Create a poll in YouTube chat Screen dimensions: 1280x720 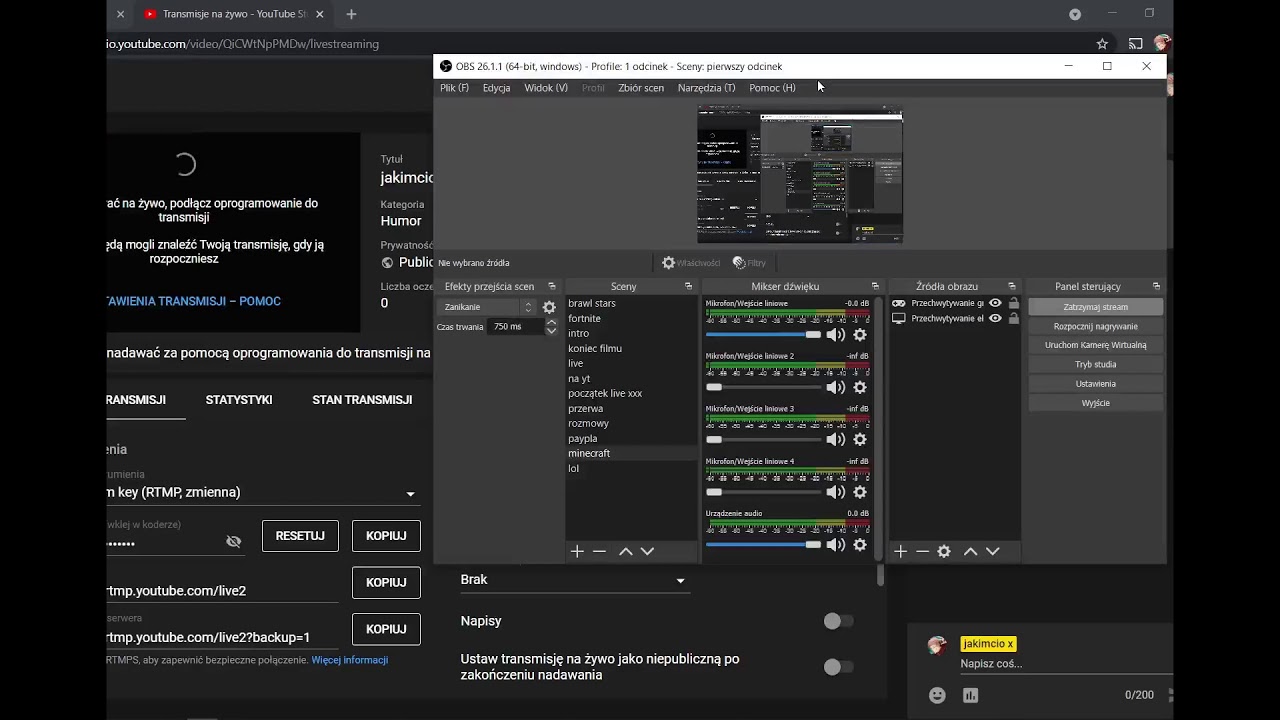click(970, 695)
